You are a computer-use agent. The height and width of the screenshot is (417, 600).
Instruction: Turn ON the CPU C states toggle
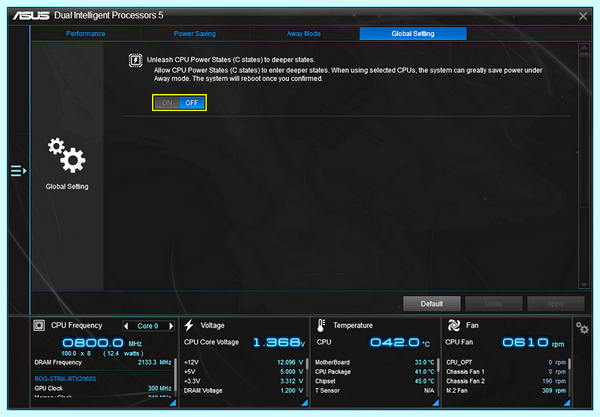point(167,103)
